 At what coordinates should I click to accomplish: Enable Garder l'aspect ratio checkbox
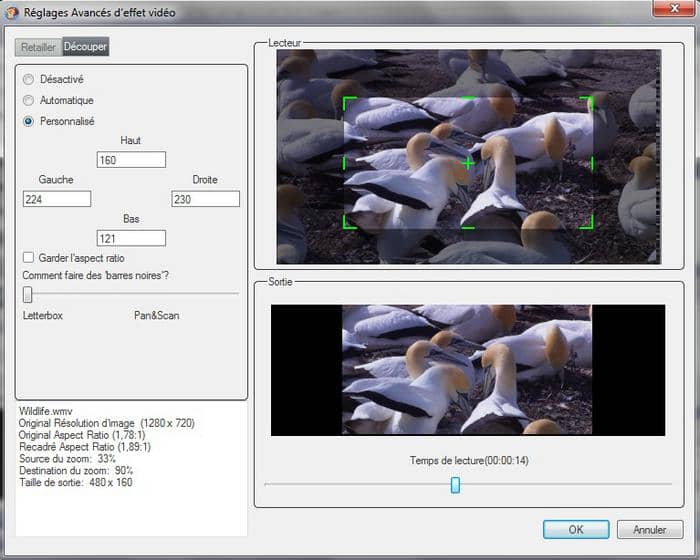click(28, 258)
